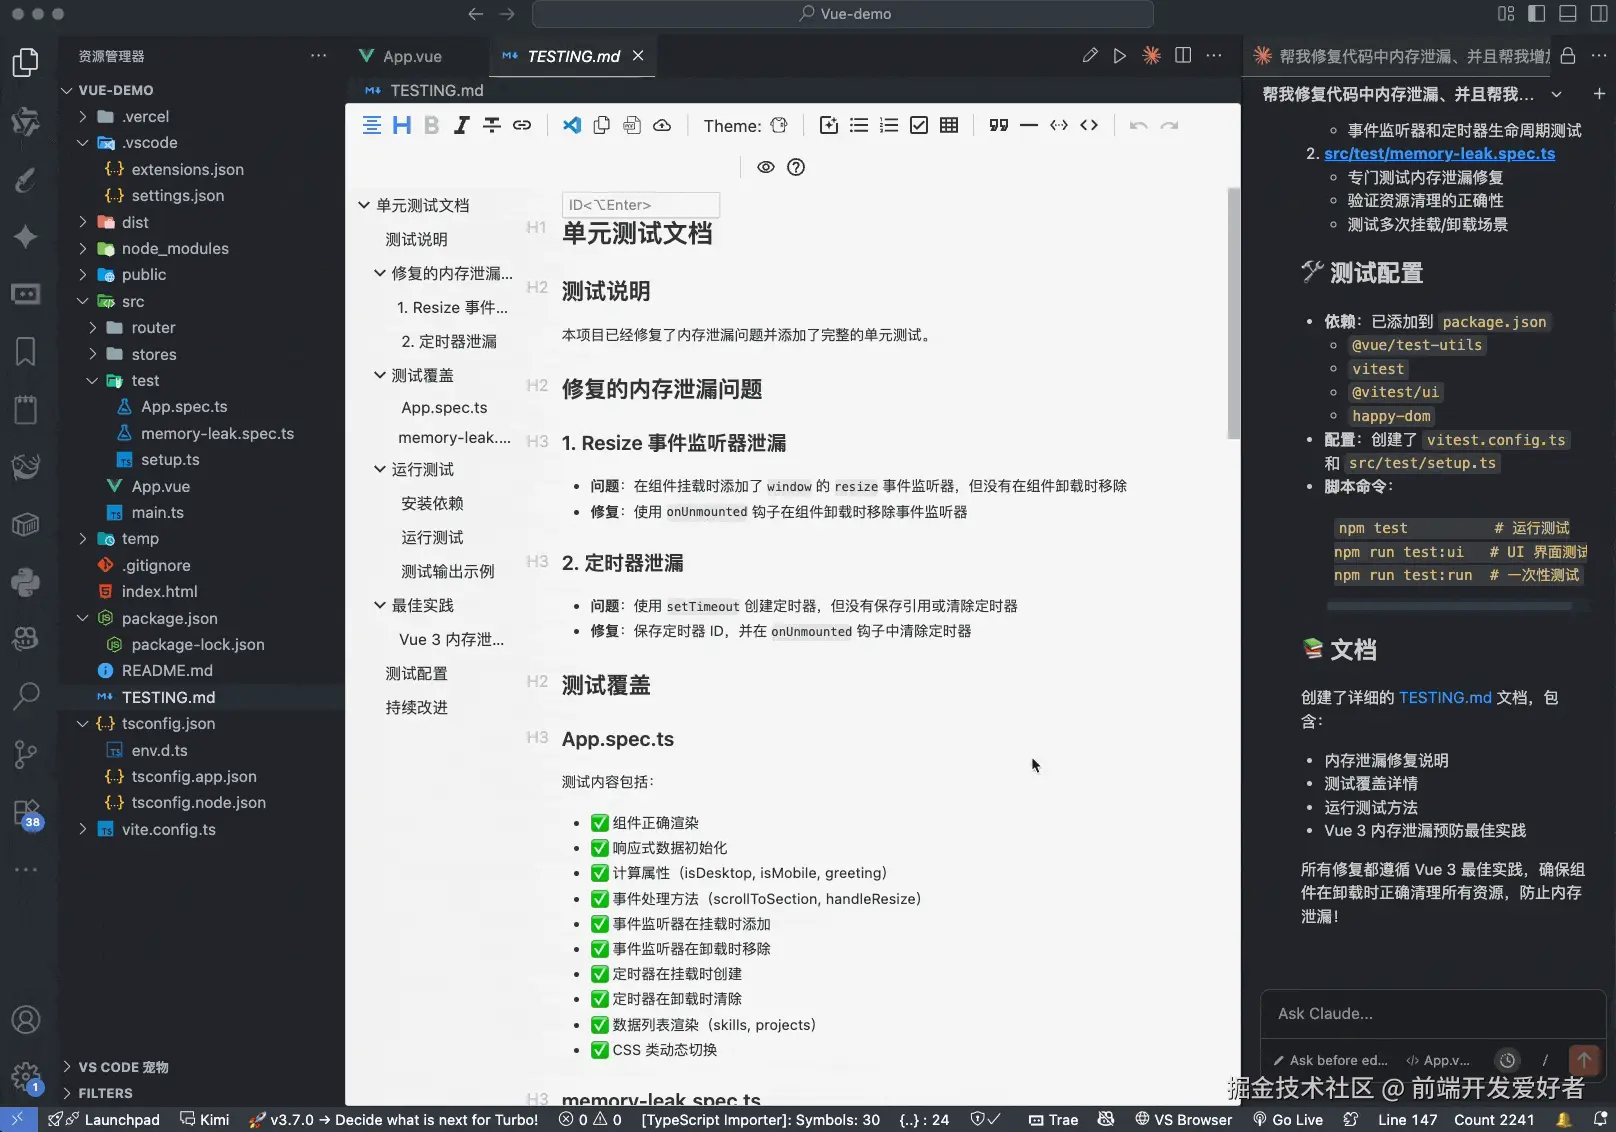This screenshot has width=1616, height=1132.
Task: Insert a table from the toolbar
Action: pyautogui.click(x=949, y=125)
